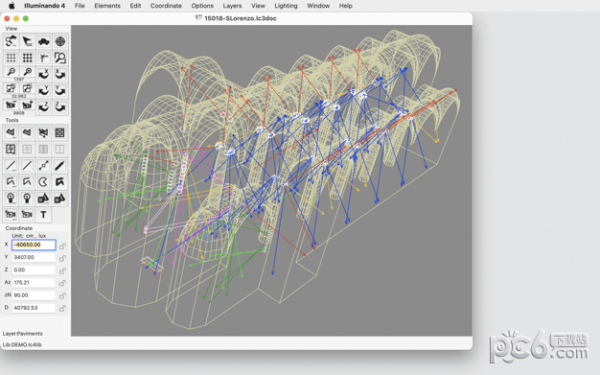Click the dense dot grid icon
The width and height of the screenshot is (600, 375).
coord(27,58)
